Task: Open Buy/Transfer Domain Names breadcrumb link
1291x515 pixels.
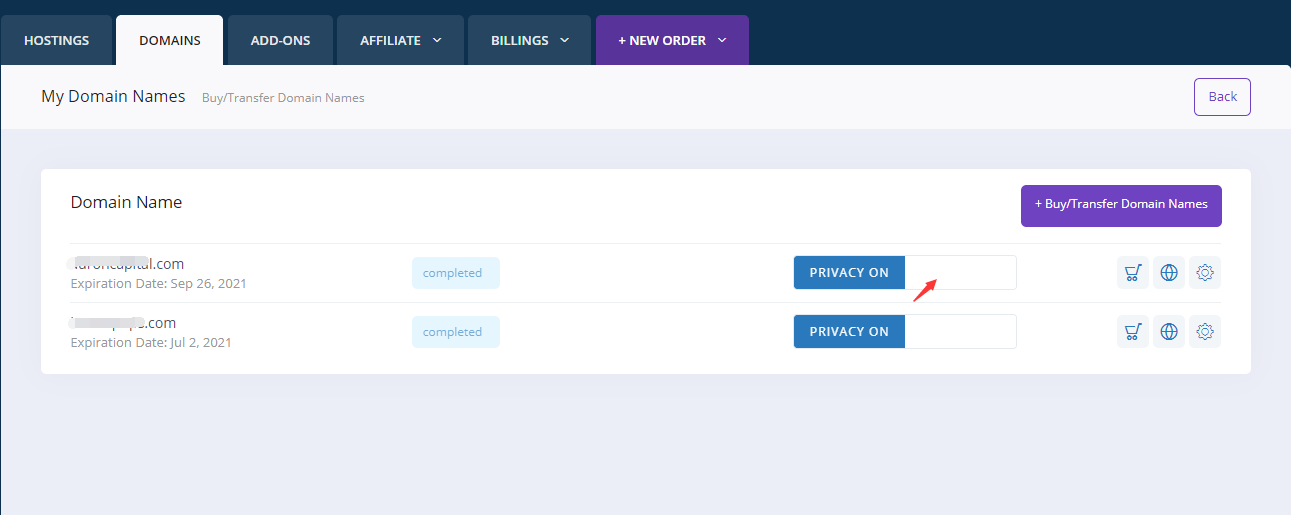Action: coord(283,98)
